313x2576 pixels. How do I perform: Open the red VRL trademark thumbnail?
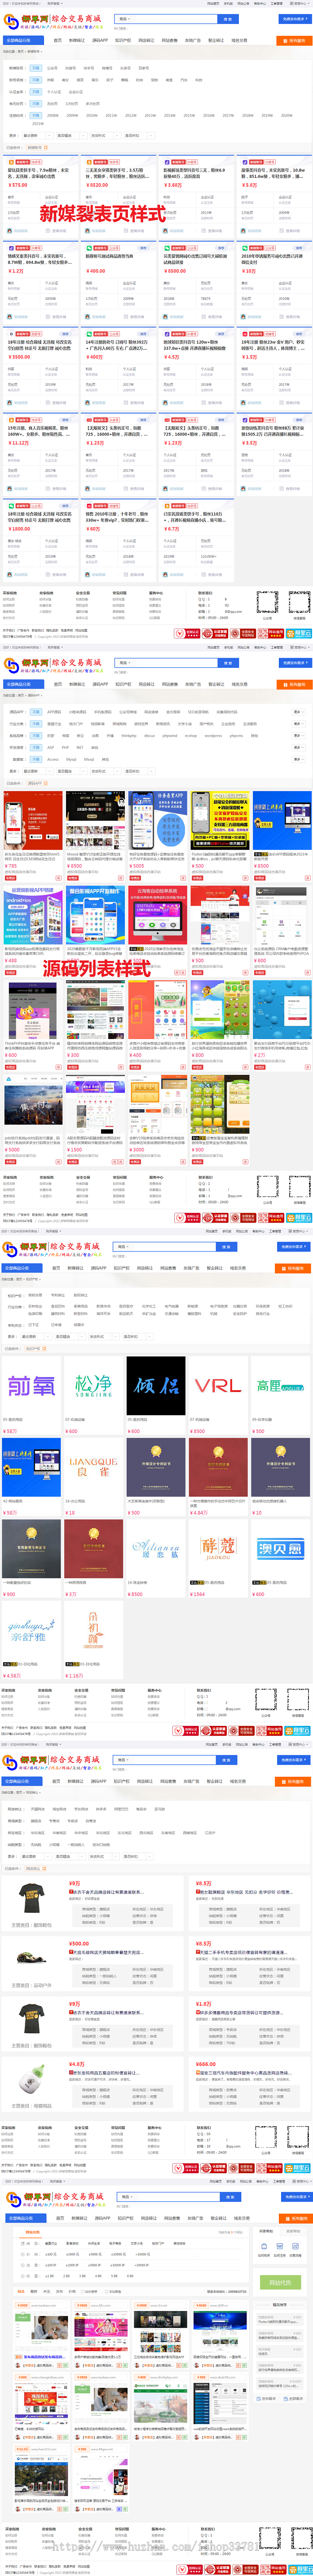point(218,1385)
